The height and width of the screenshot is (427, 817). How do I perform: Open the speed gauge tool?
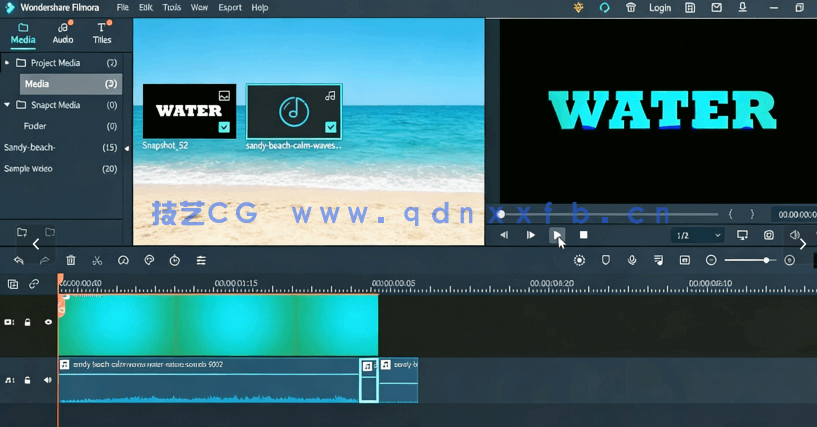pos(123,260)
